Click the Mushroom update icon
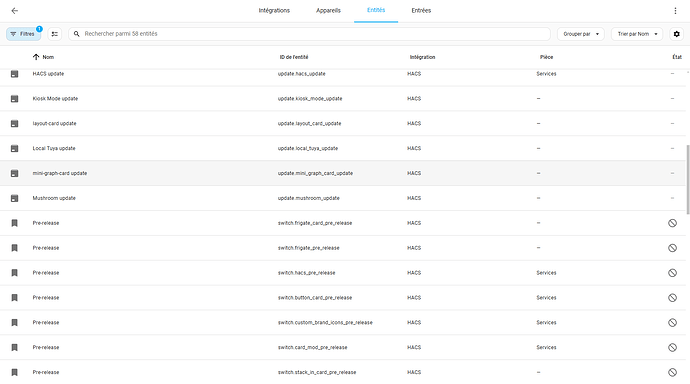Viewport: 690px width, 384px height. [15, 198]
